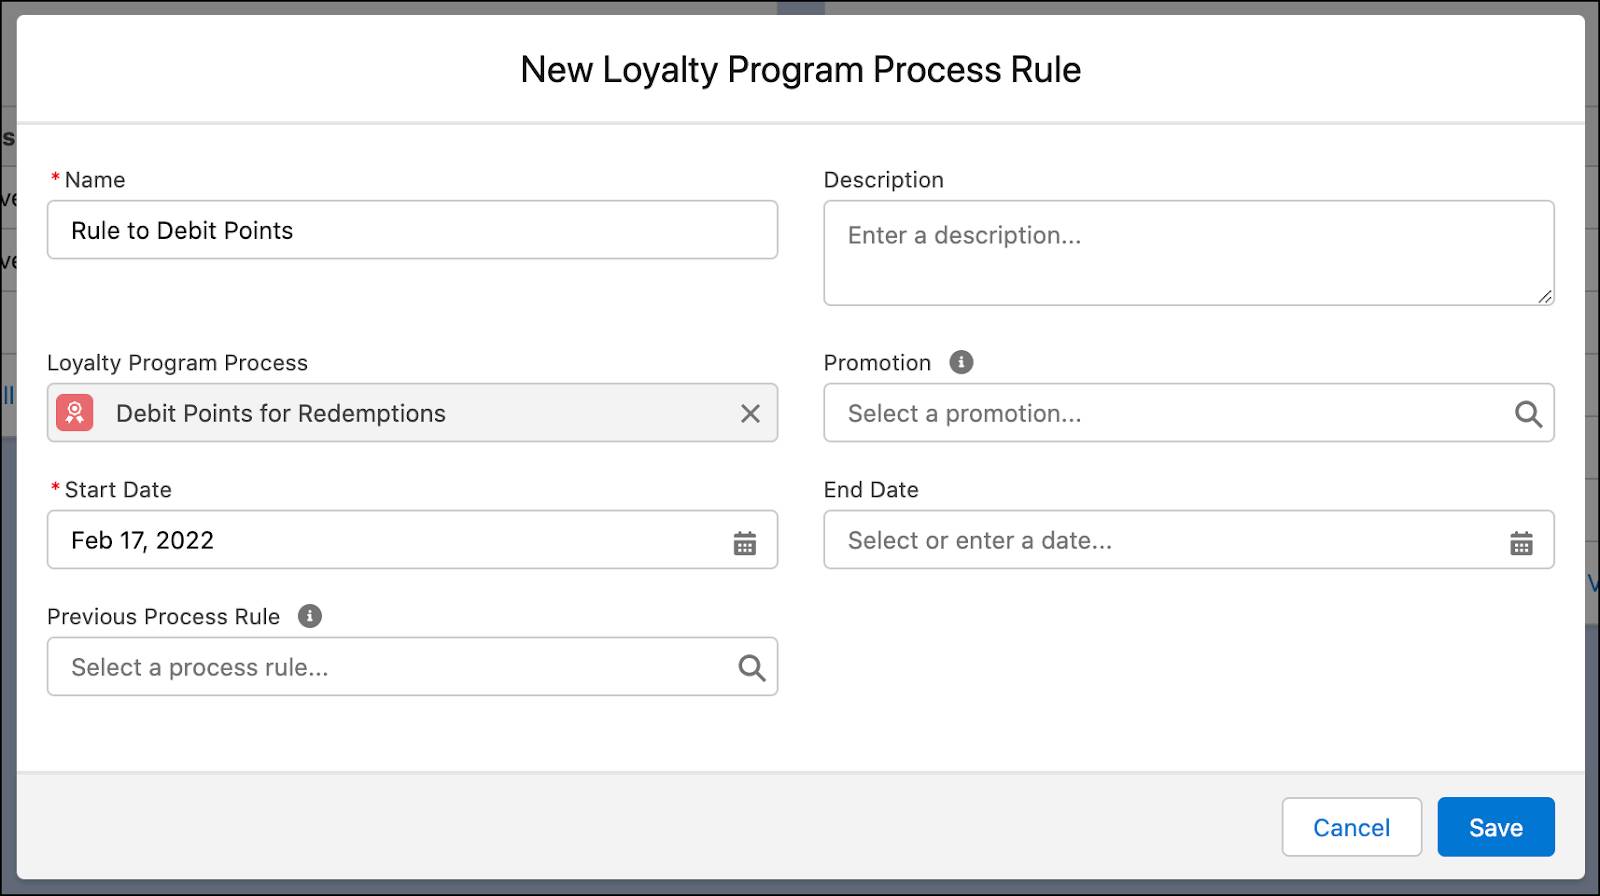The width and height of the screenshot is (1600, 896).
Task: Open the Select a process rule lookup
Action: (x=412, y=667)
